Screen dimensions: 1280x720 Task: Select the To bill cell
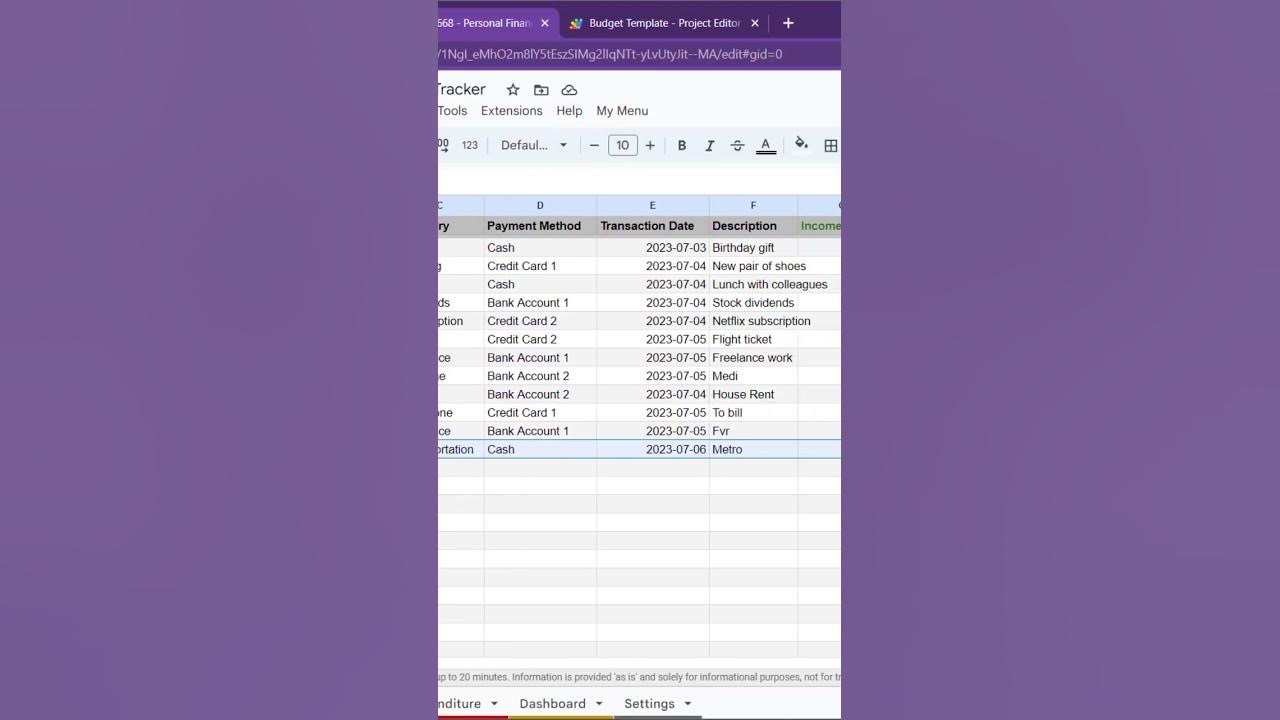coord(753,412)
